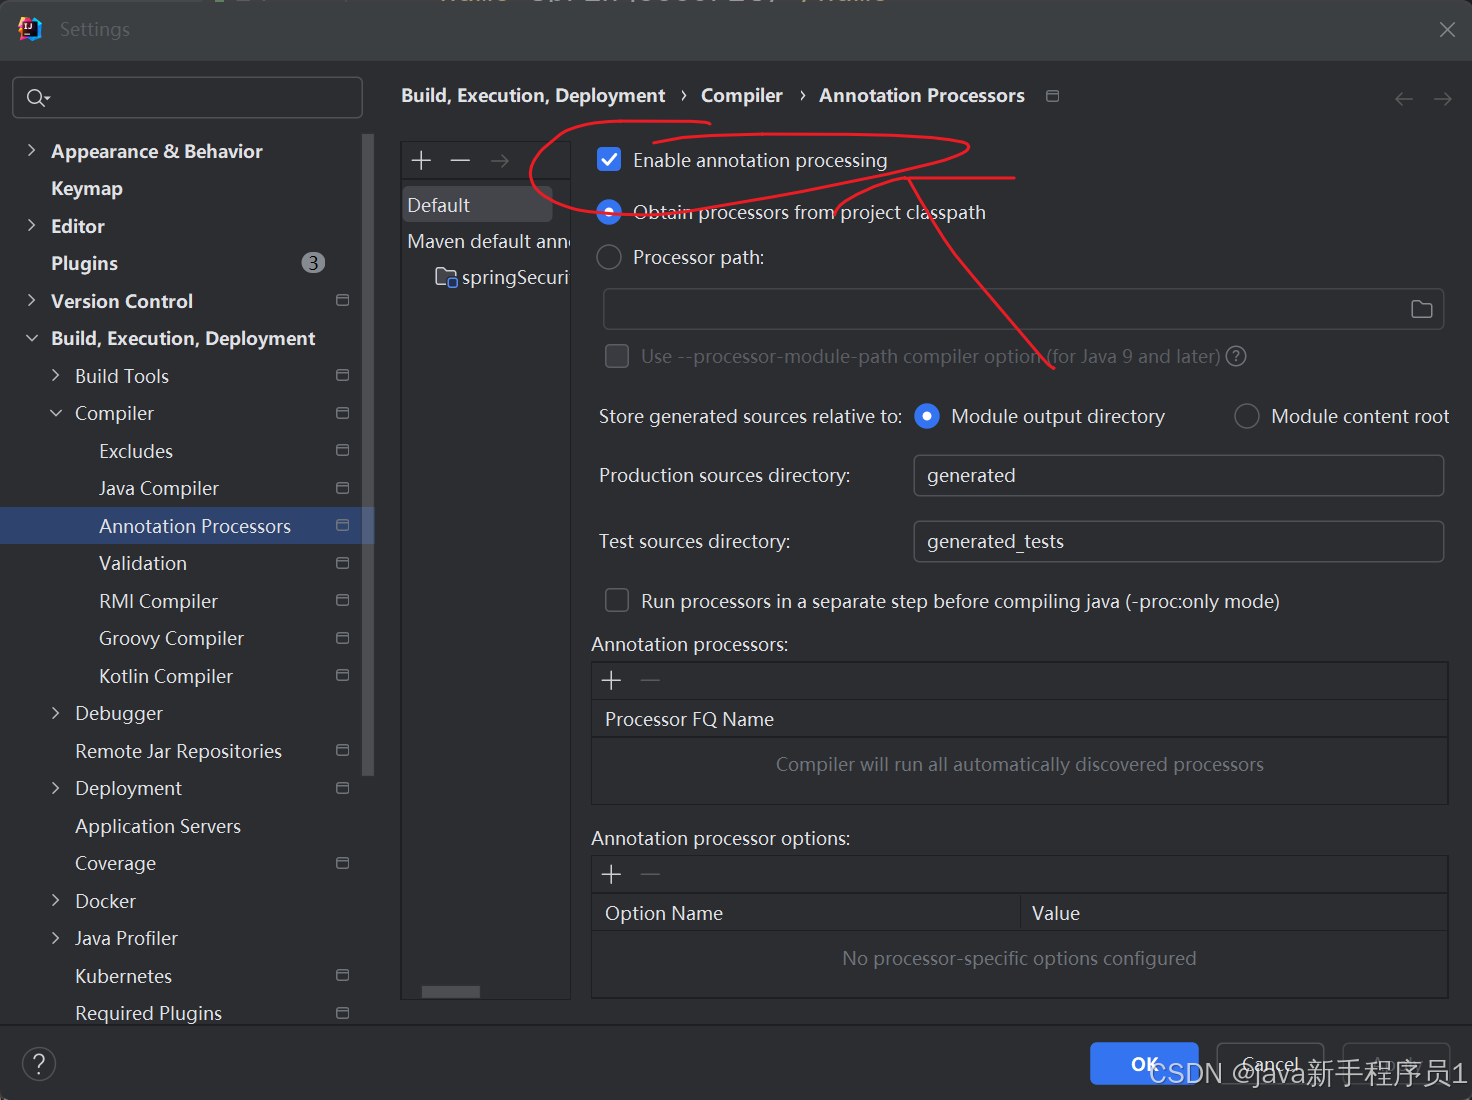Go to Compiler in the breadcrumb

(x=741, y=95)
